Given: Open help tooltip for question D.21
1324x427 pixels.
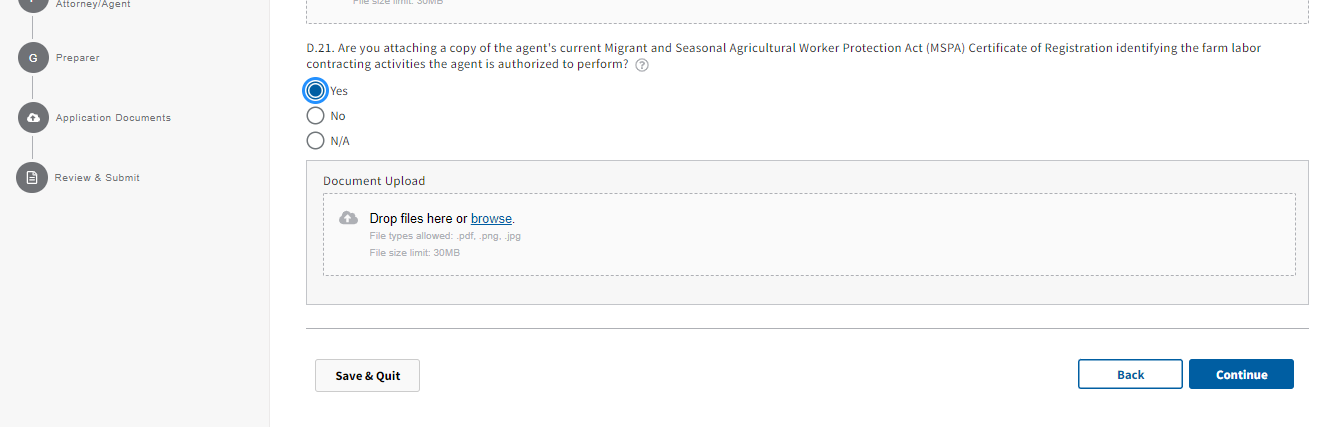Looking at the screenshot, I should tap(642, 65).
